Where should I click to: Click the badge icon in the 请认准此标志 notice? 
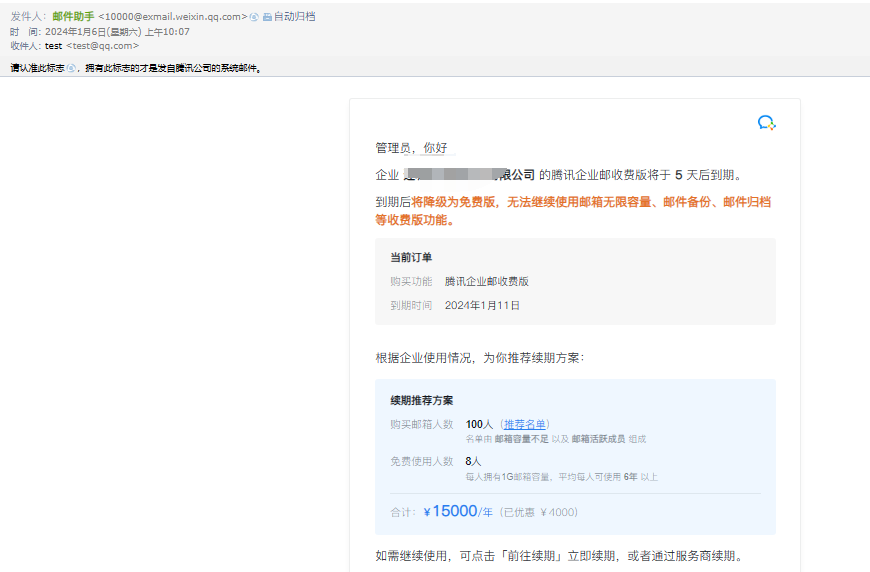[x=71, y=68]
